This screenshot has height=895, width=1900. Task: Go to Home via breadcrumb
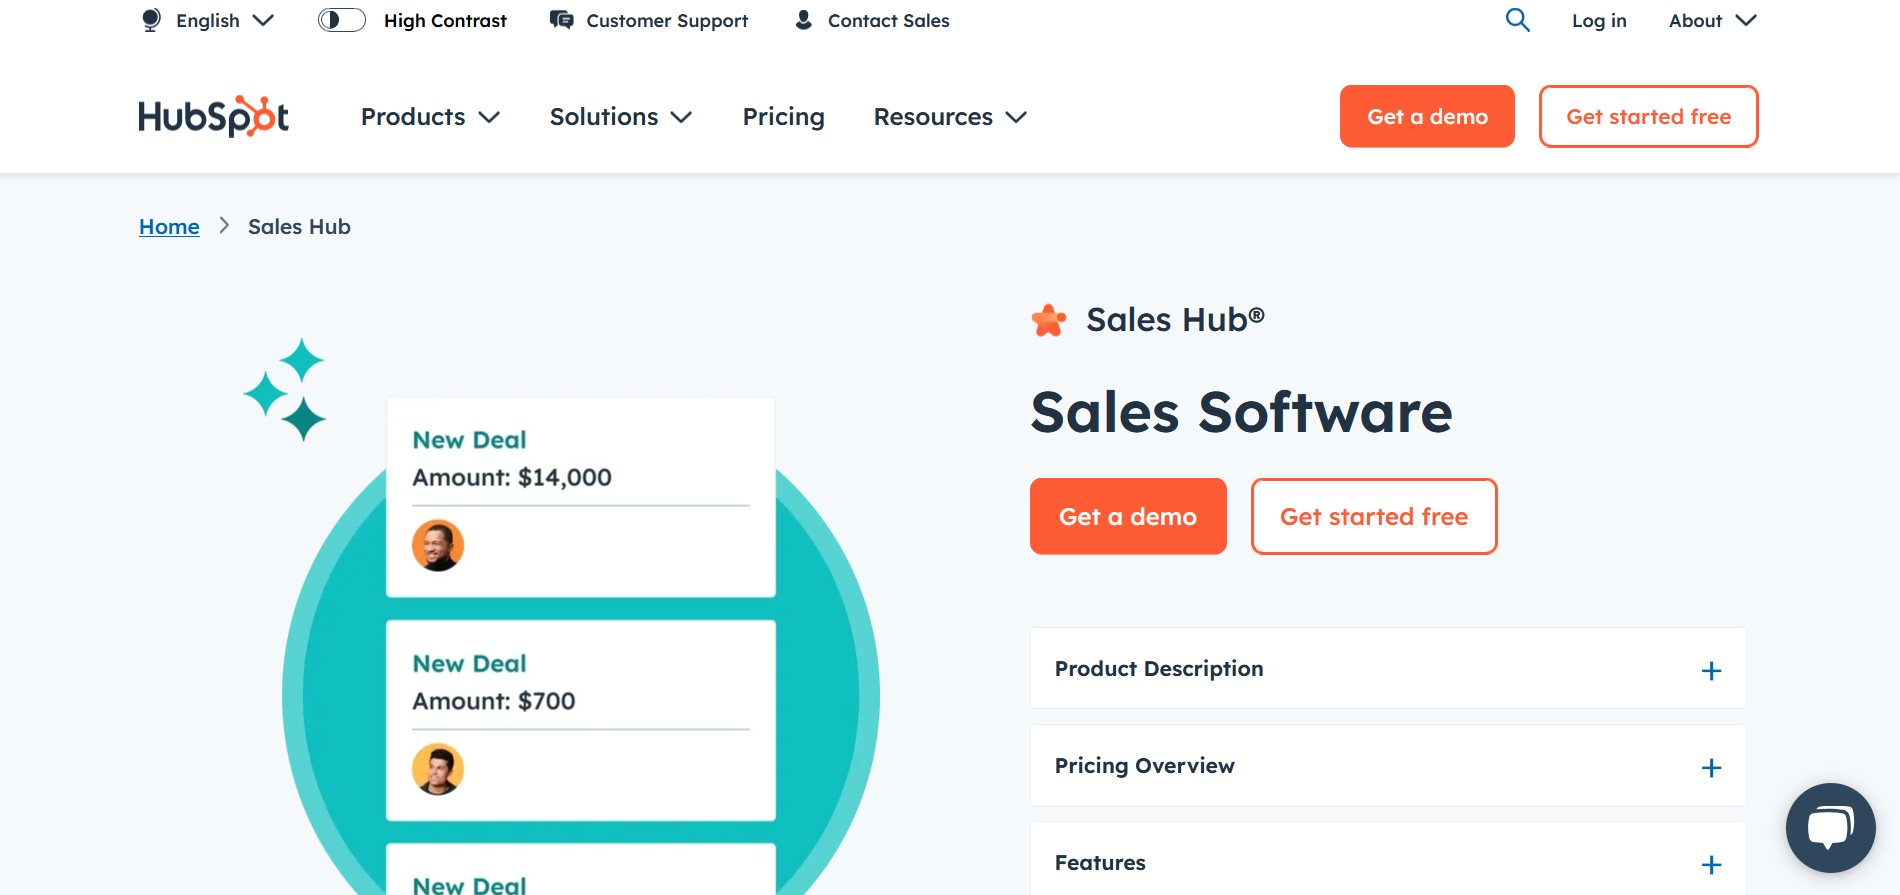(169, 227)
